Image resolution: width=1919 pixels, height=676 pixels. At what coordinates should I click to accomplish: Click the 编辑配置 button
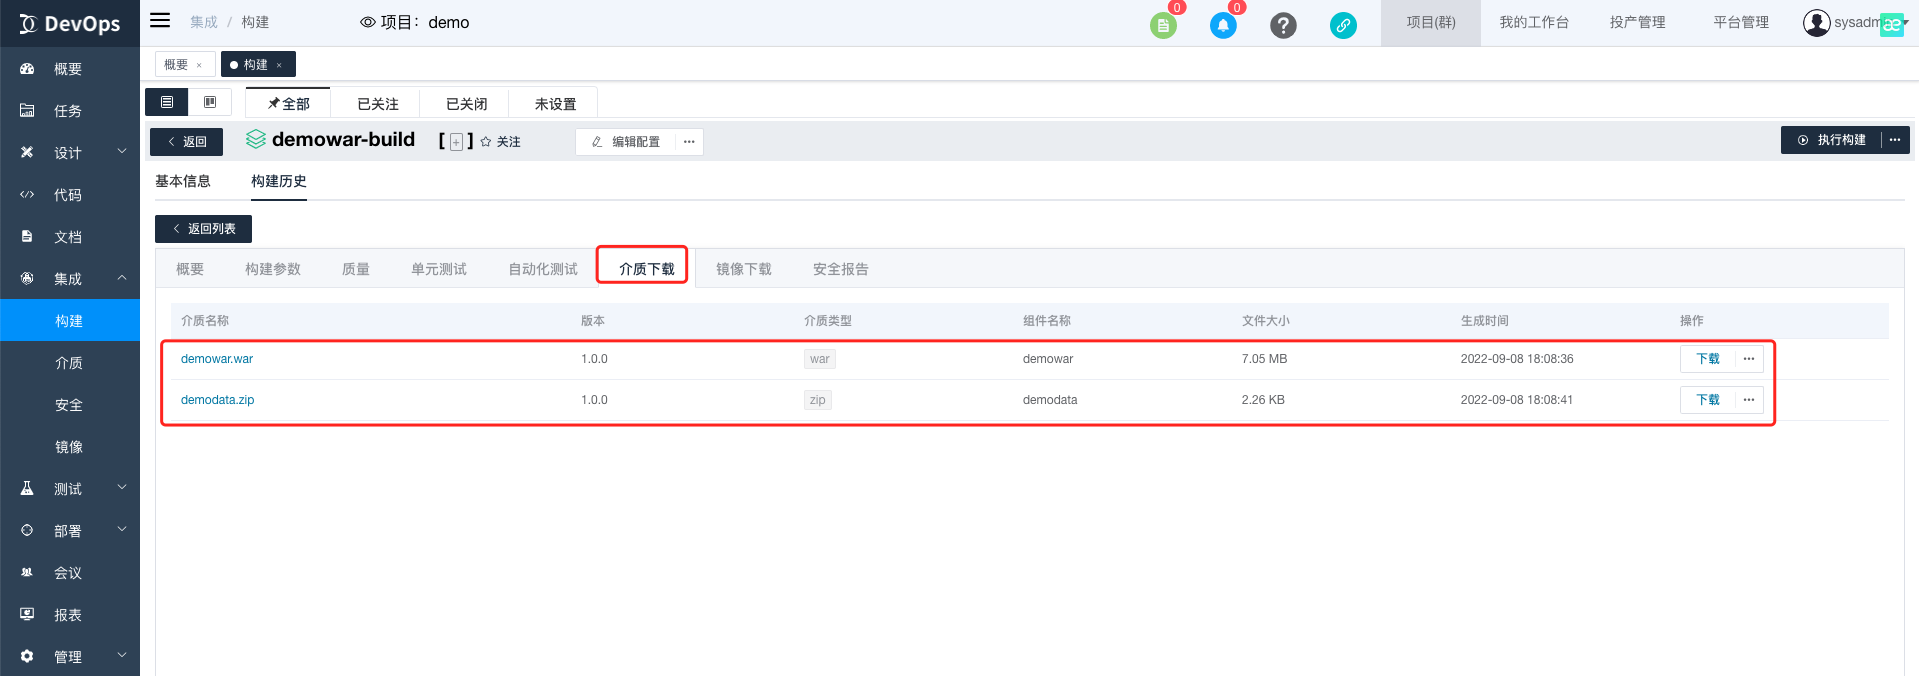(626, 142)
